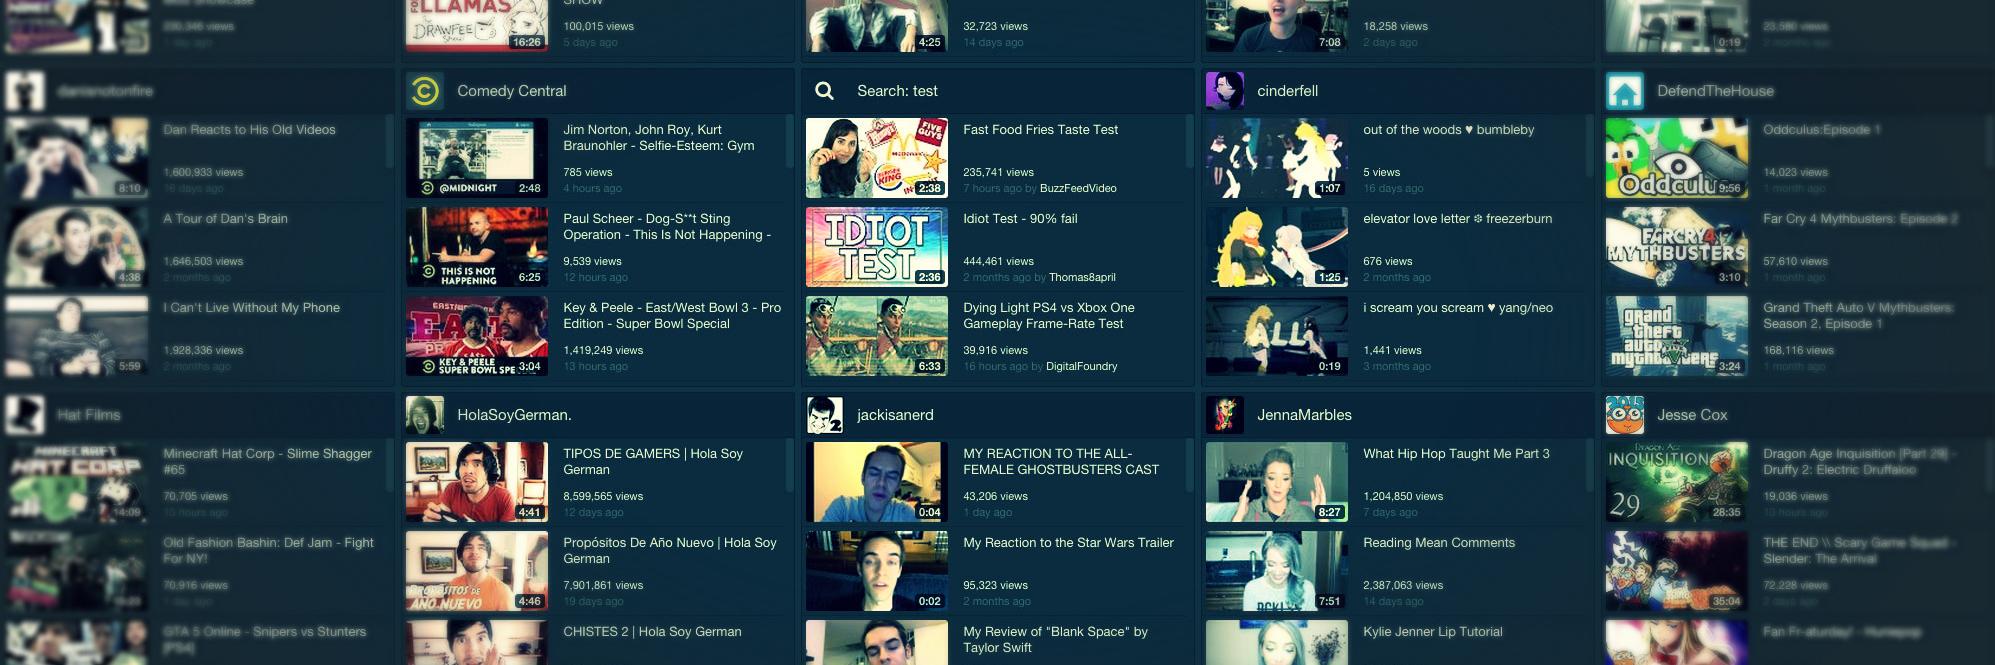This screenshot has width=1995, height=665.
Task: Click title 'I Can't Live Without My Phone'
Action: (251, 308)
